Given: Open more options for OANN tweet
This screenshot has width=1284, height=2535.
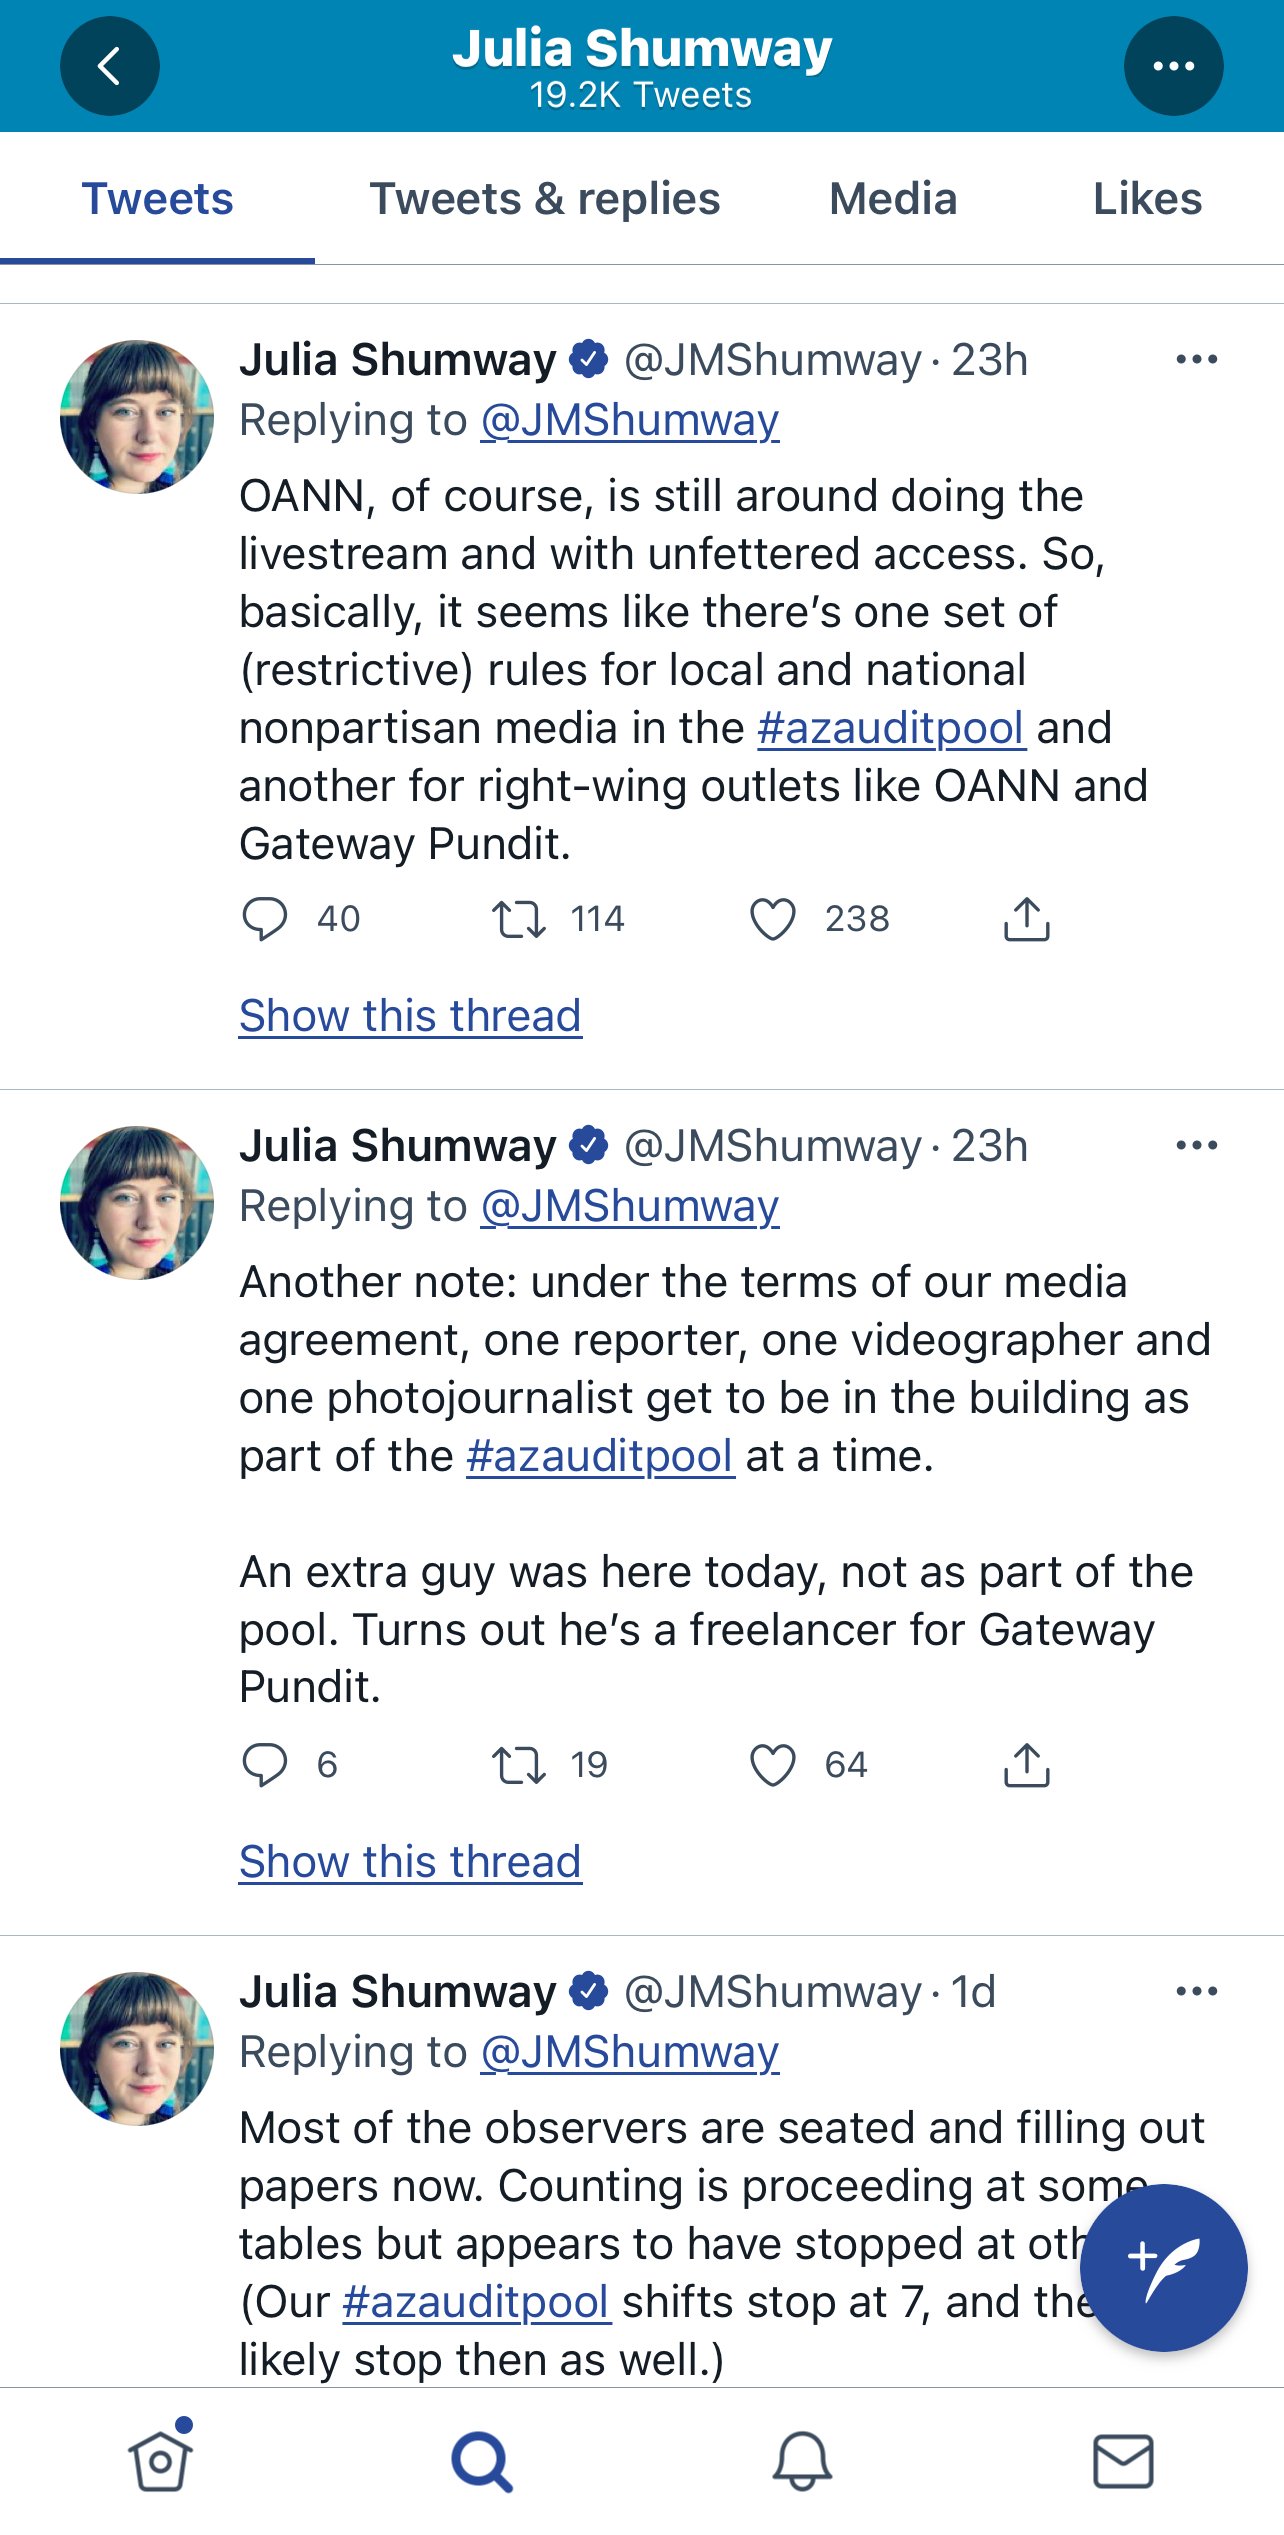Looking at the screenshot, I should tap(1196, 360).
